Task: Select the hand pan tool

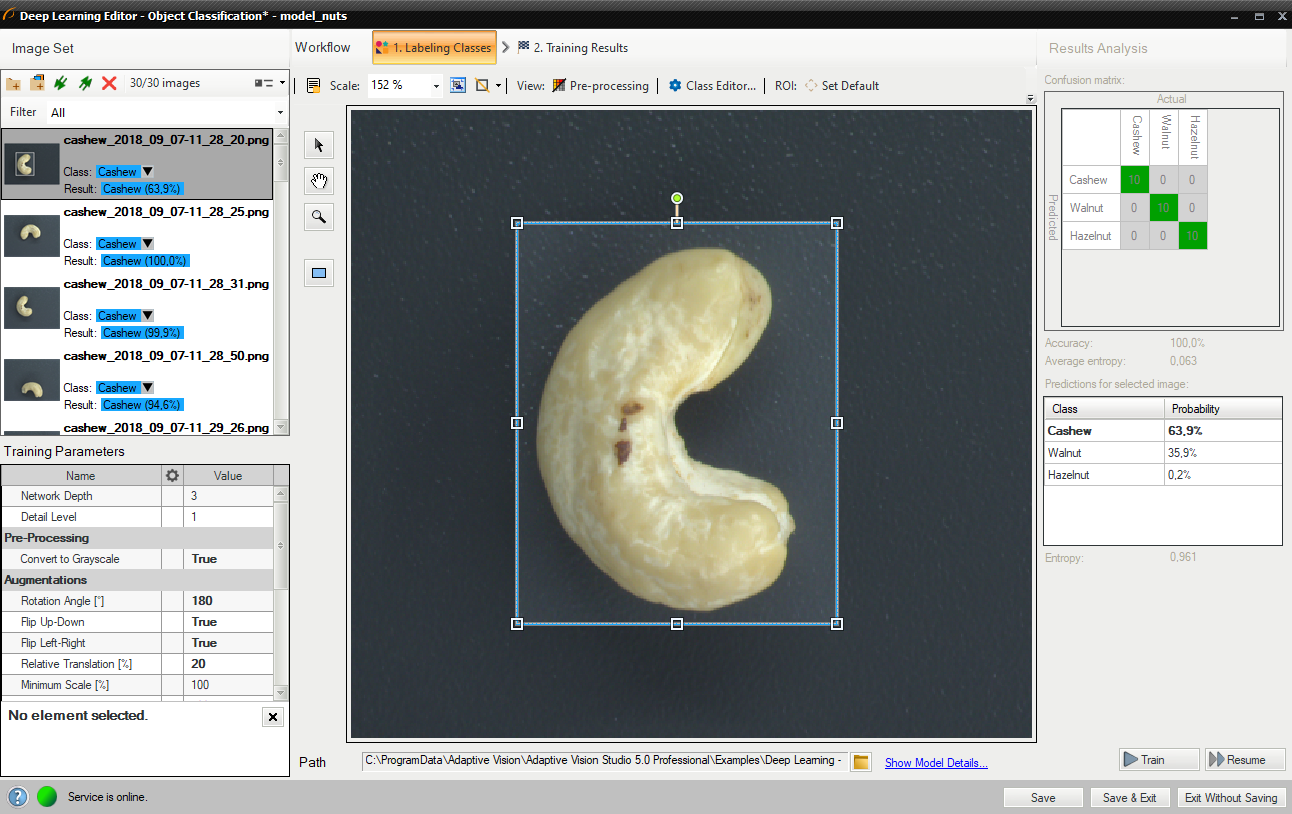Action: click(x=319, y=182)
